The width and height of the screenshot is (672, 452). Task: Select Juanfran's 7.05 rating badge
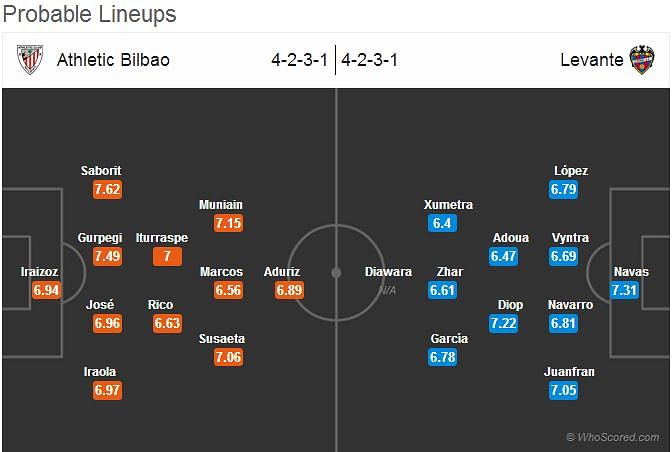click(x=564, y=390)
